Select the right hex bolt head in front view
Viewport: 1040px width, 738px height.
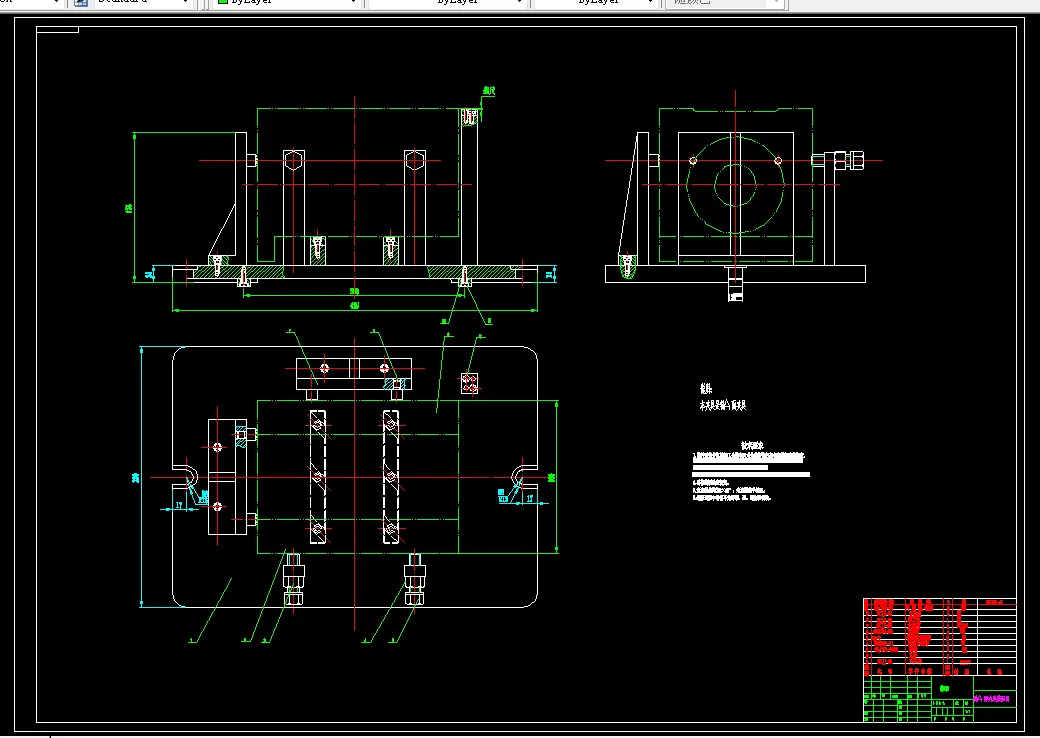(415, 161)
